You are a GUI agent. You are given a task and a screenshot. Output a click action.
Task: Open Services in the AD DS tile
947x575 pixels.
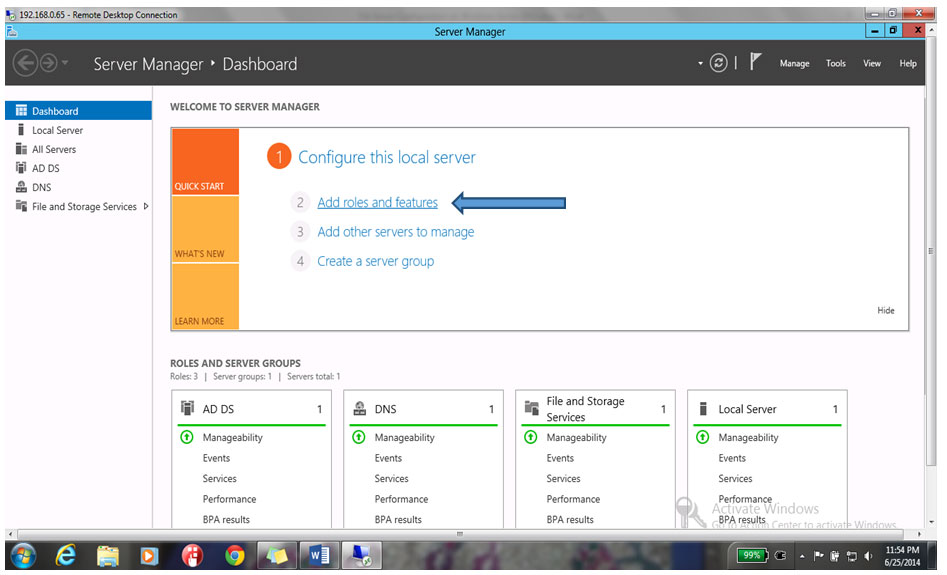click(x=219, y=478)
